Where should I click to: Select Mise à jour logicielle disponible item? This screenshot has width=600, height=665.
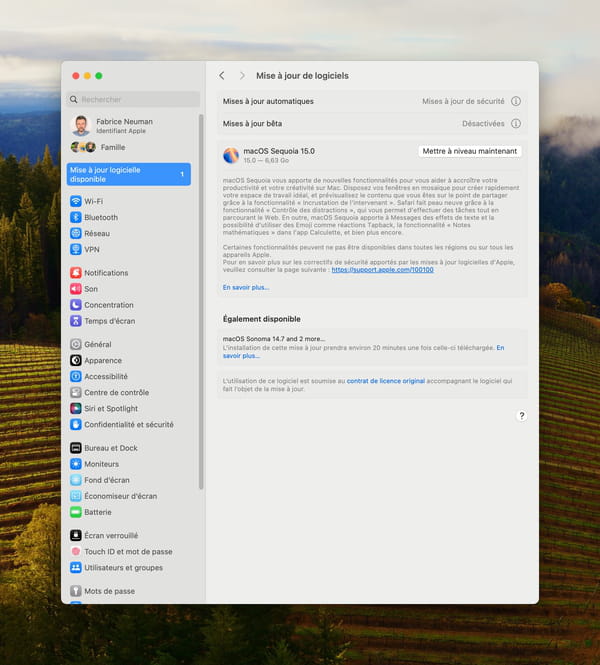128,174
